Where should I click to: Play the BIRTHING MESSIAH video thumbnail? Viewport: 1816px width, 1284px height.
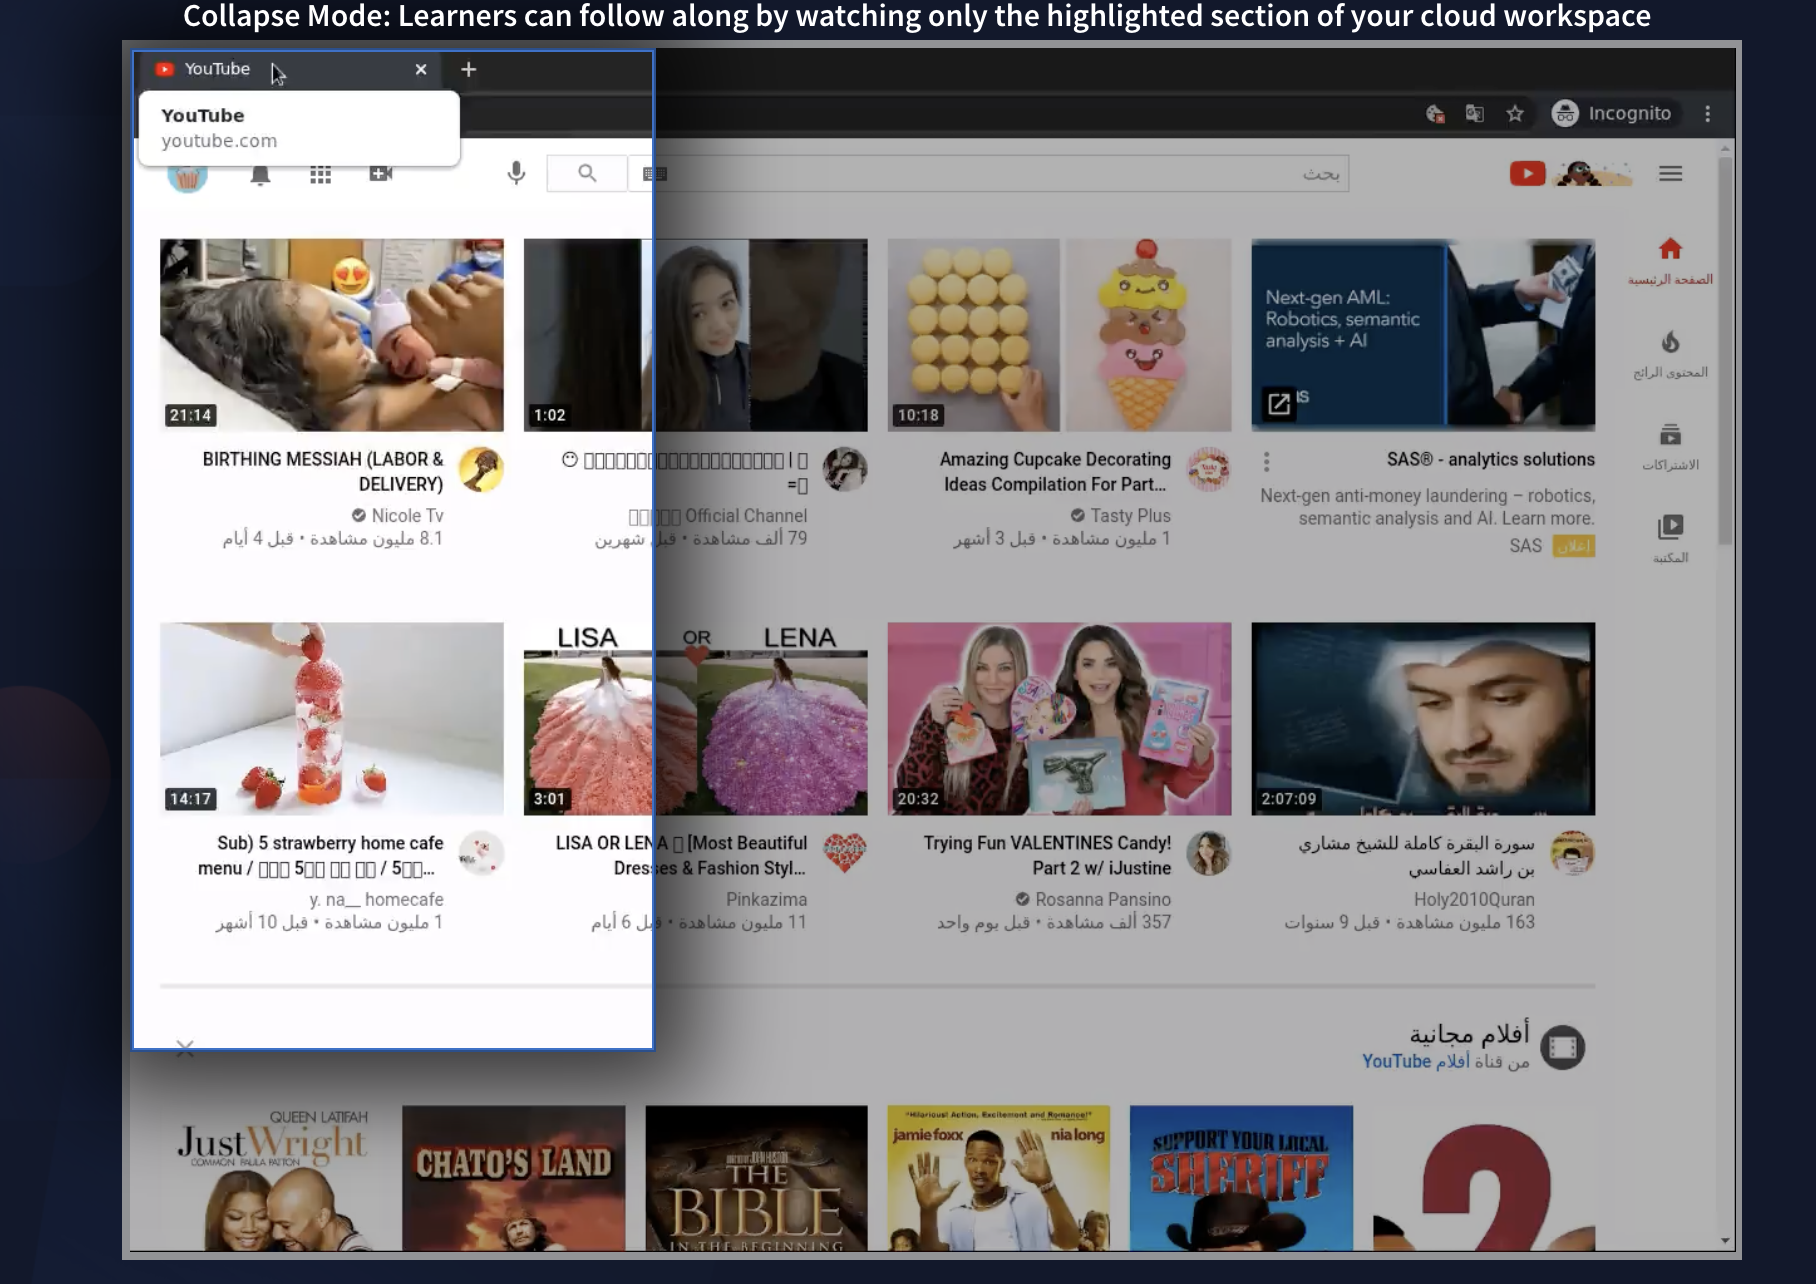(332, 335)
